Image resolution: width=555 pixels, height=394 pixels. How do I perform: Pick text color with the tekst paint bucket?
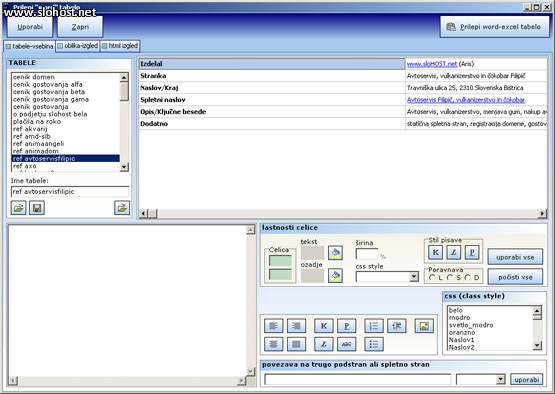(x=335, y=253)
